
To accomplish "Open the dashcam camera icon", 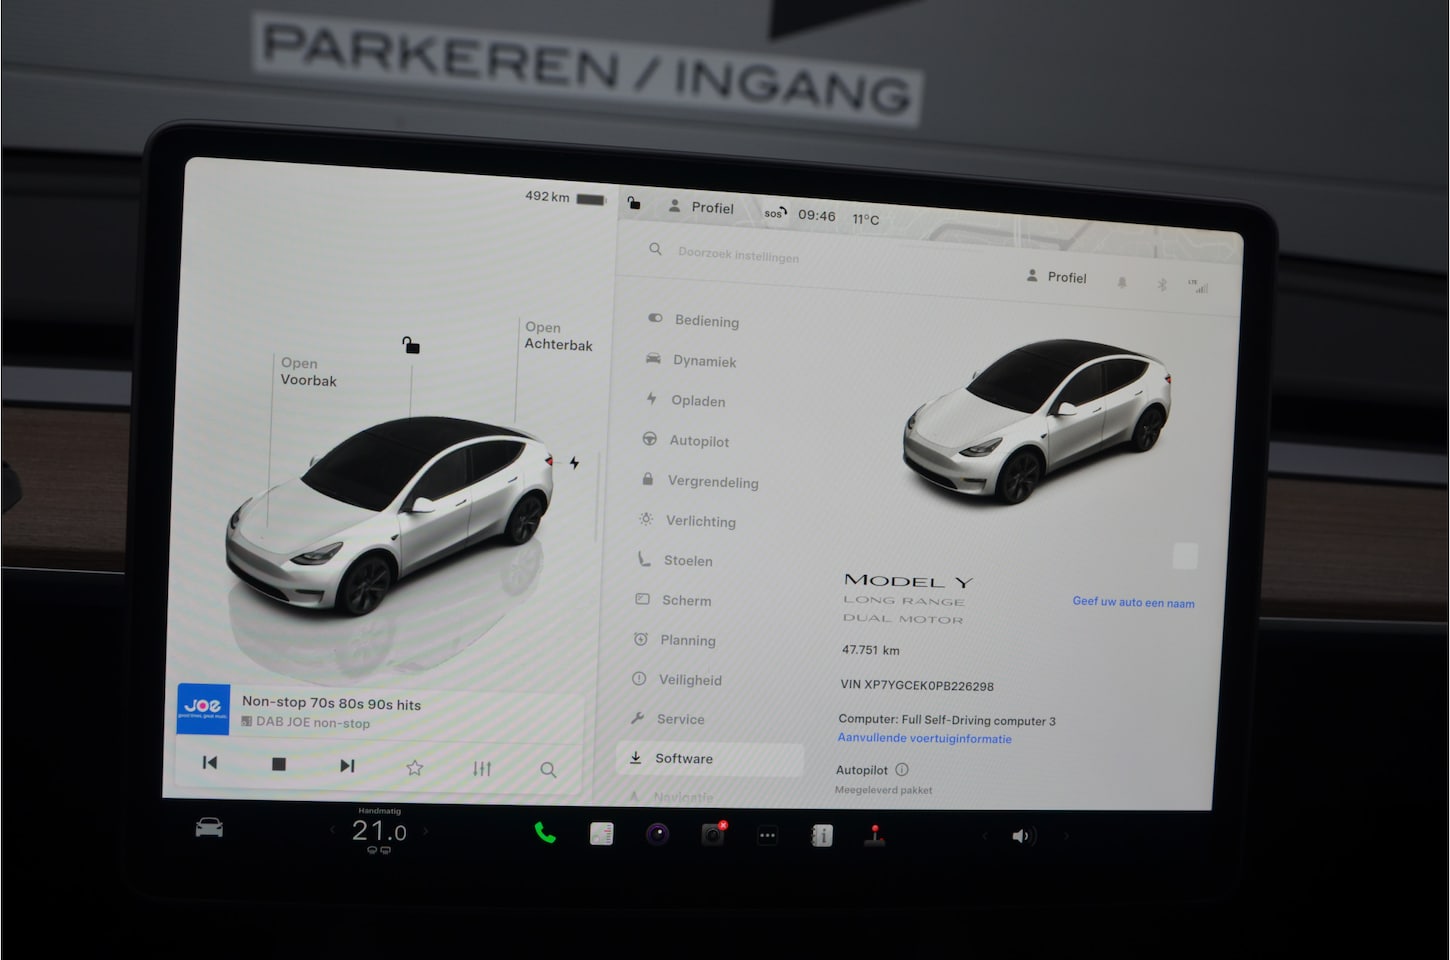I will click(x=712, y=834).
